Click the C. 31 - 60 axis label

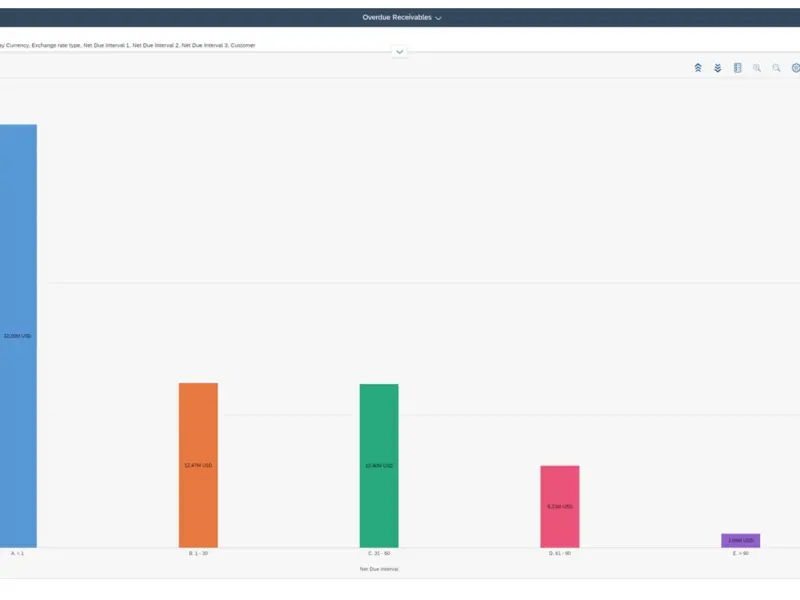379,553
